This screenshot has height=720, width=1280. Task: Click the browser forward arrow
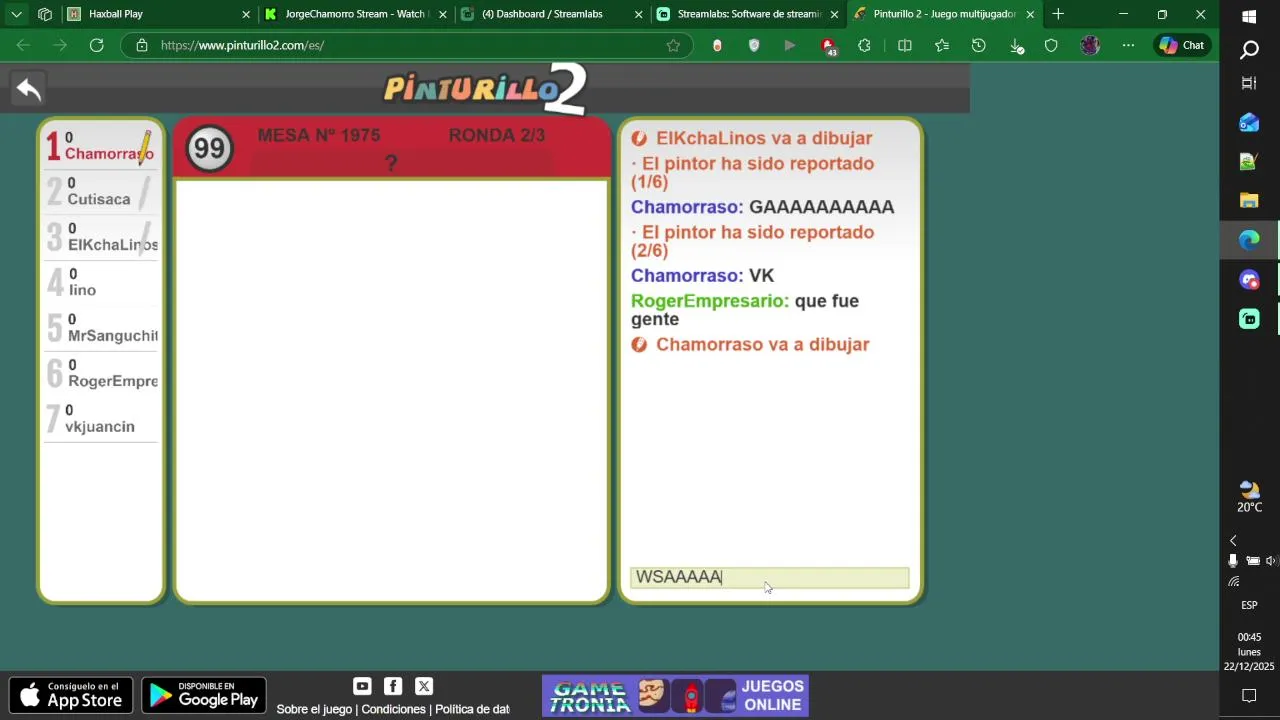[x=60, y=45]
